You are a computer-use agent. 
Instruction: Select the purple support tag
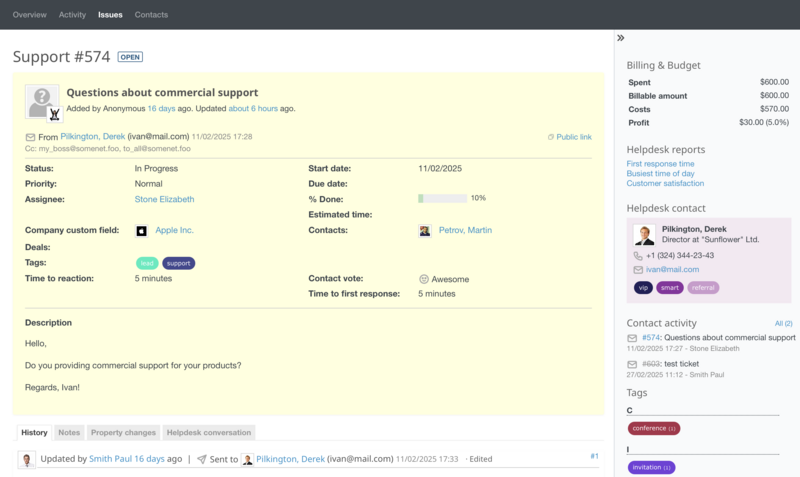pos(179,263)
